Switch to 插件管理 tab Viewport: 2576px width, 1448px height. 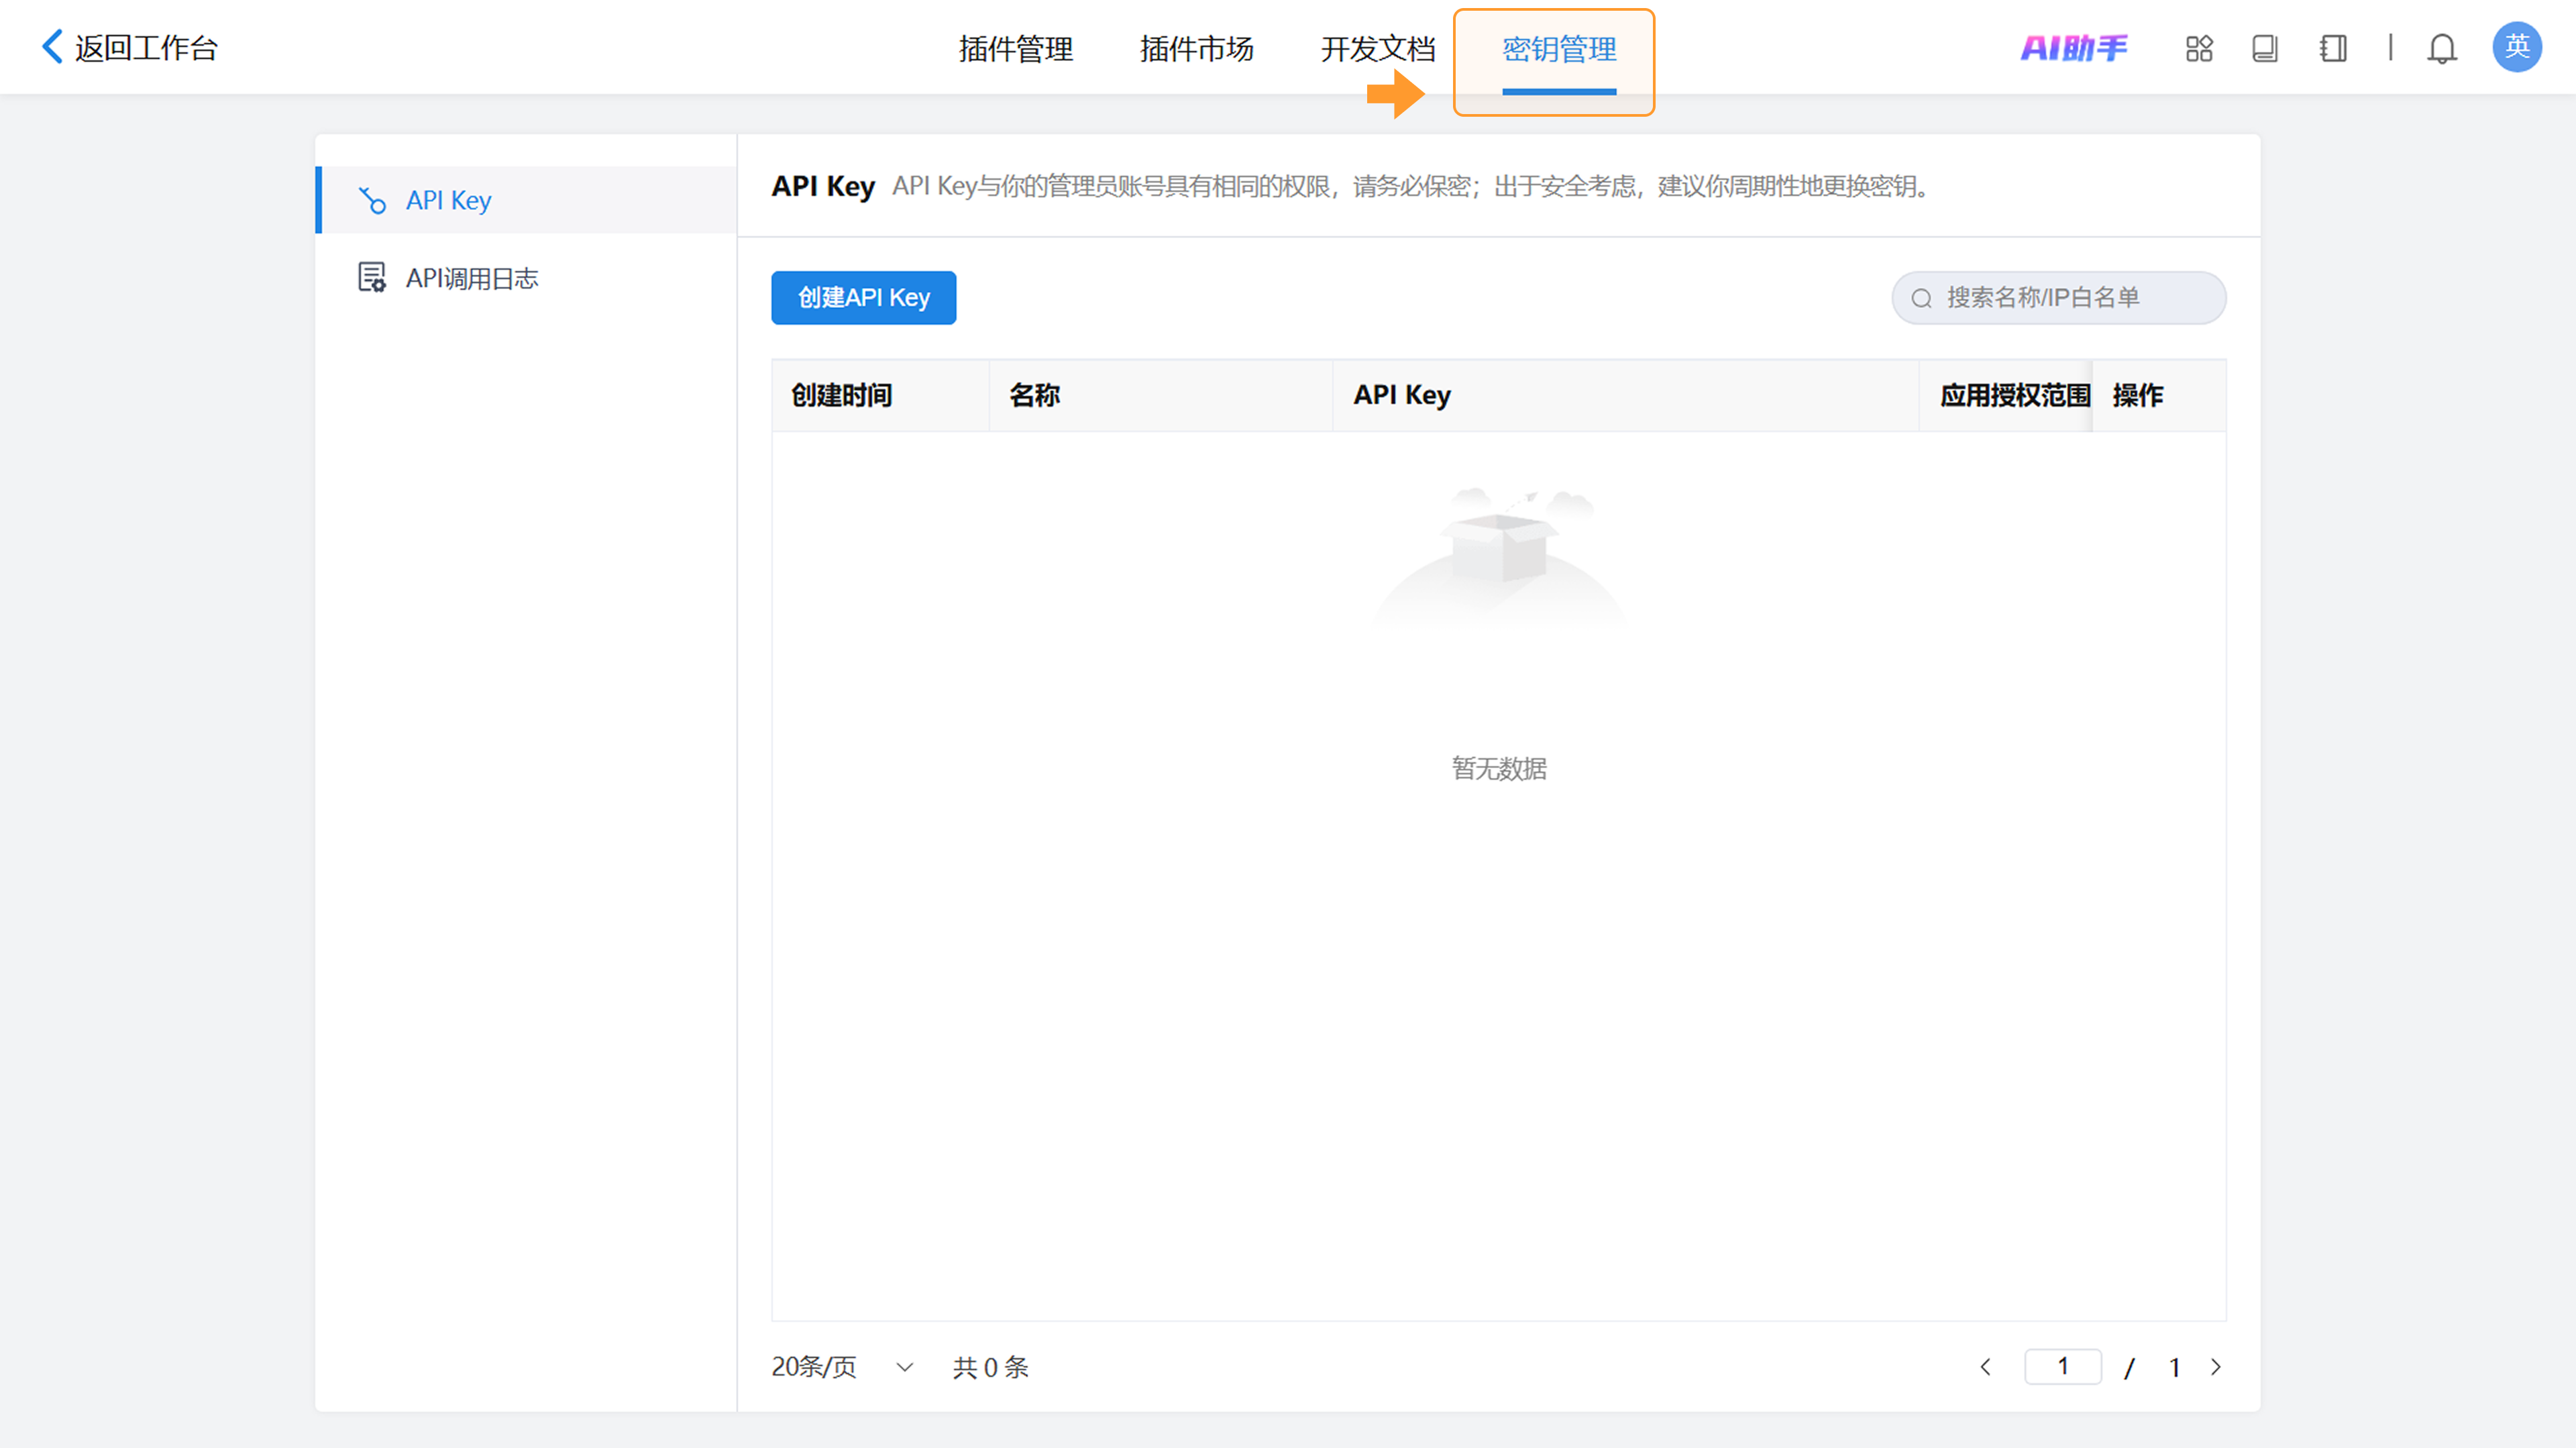(x=1015, y=48)
